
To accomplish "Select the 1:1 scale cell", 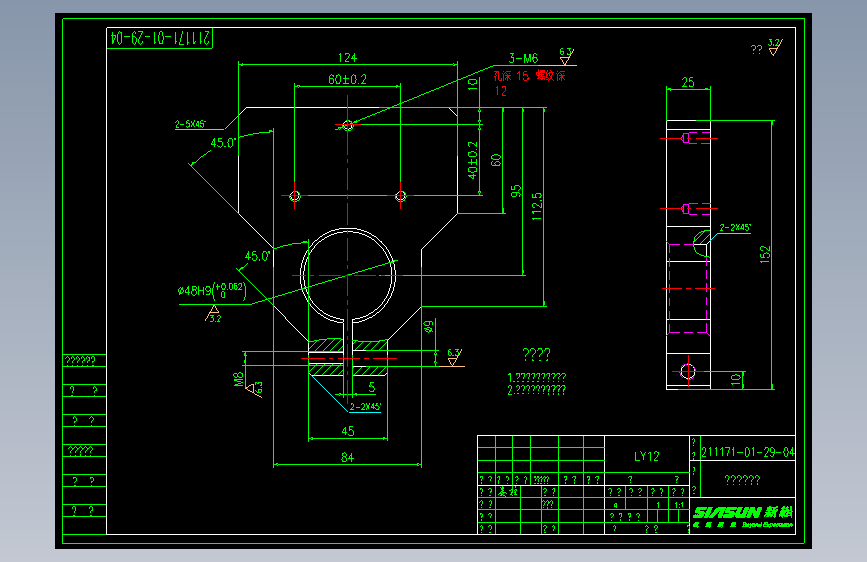I will coord(679,504).
